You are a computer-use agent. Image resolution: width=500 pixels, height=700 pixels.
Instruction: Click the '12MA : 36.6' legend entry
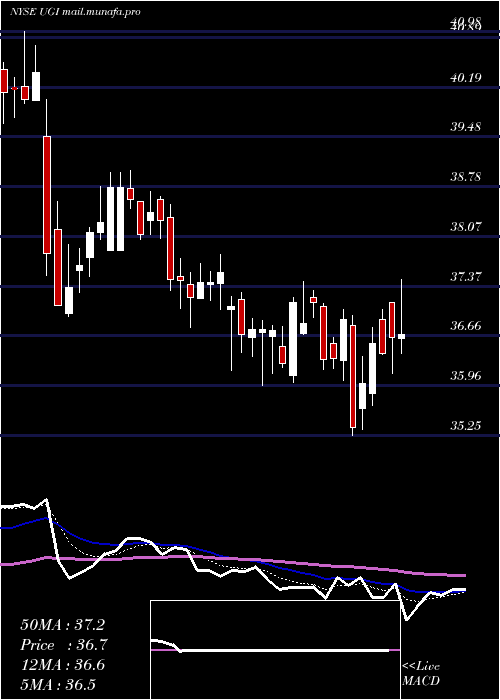62,665
